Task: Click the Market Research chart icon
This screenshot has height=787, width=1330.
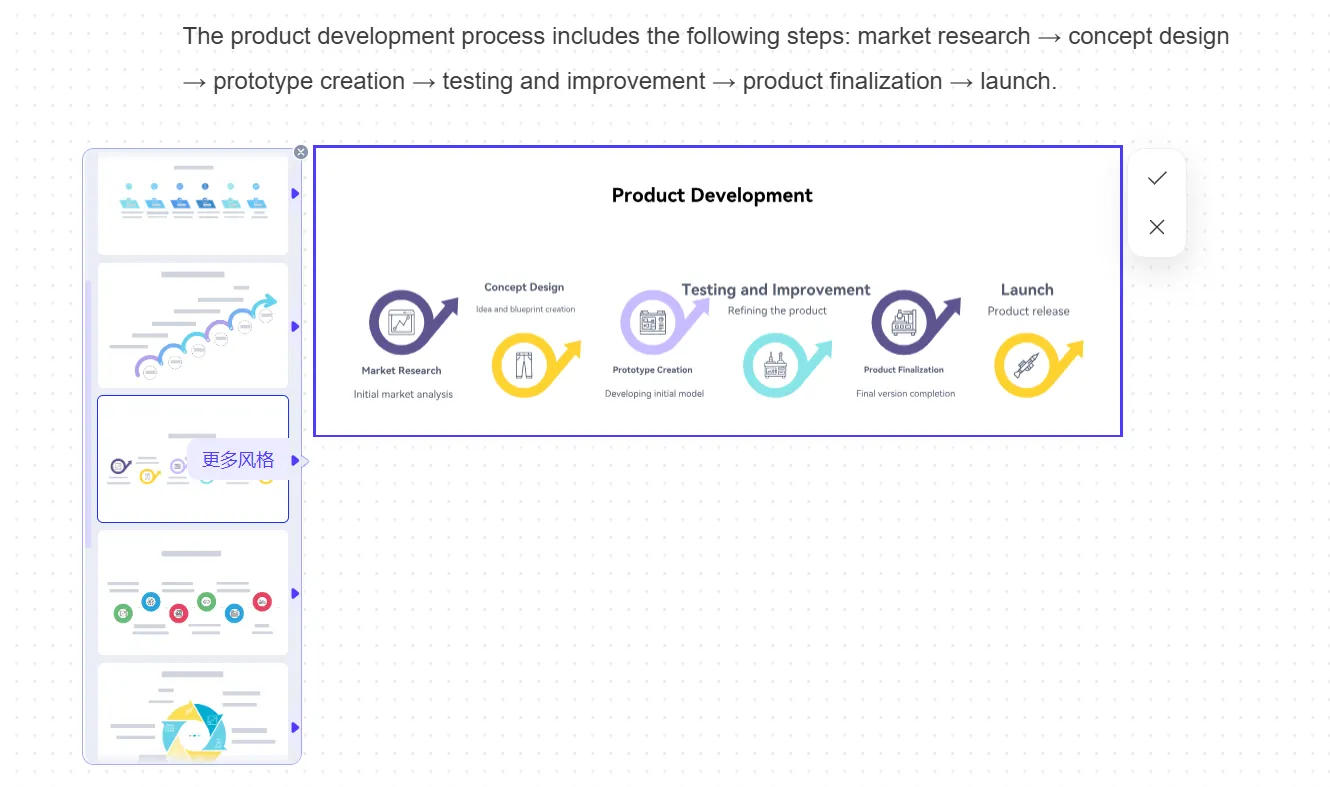Action: pyautogui.click(x=401, y=323)
